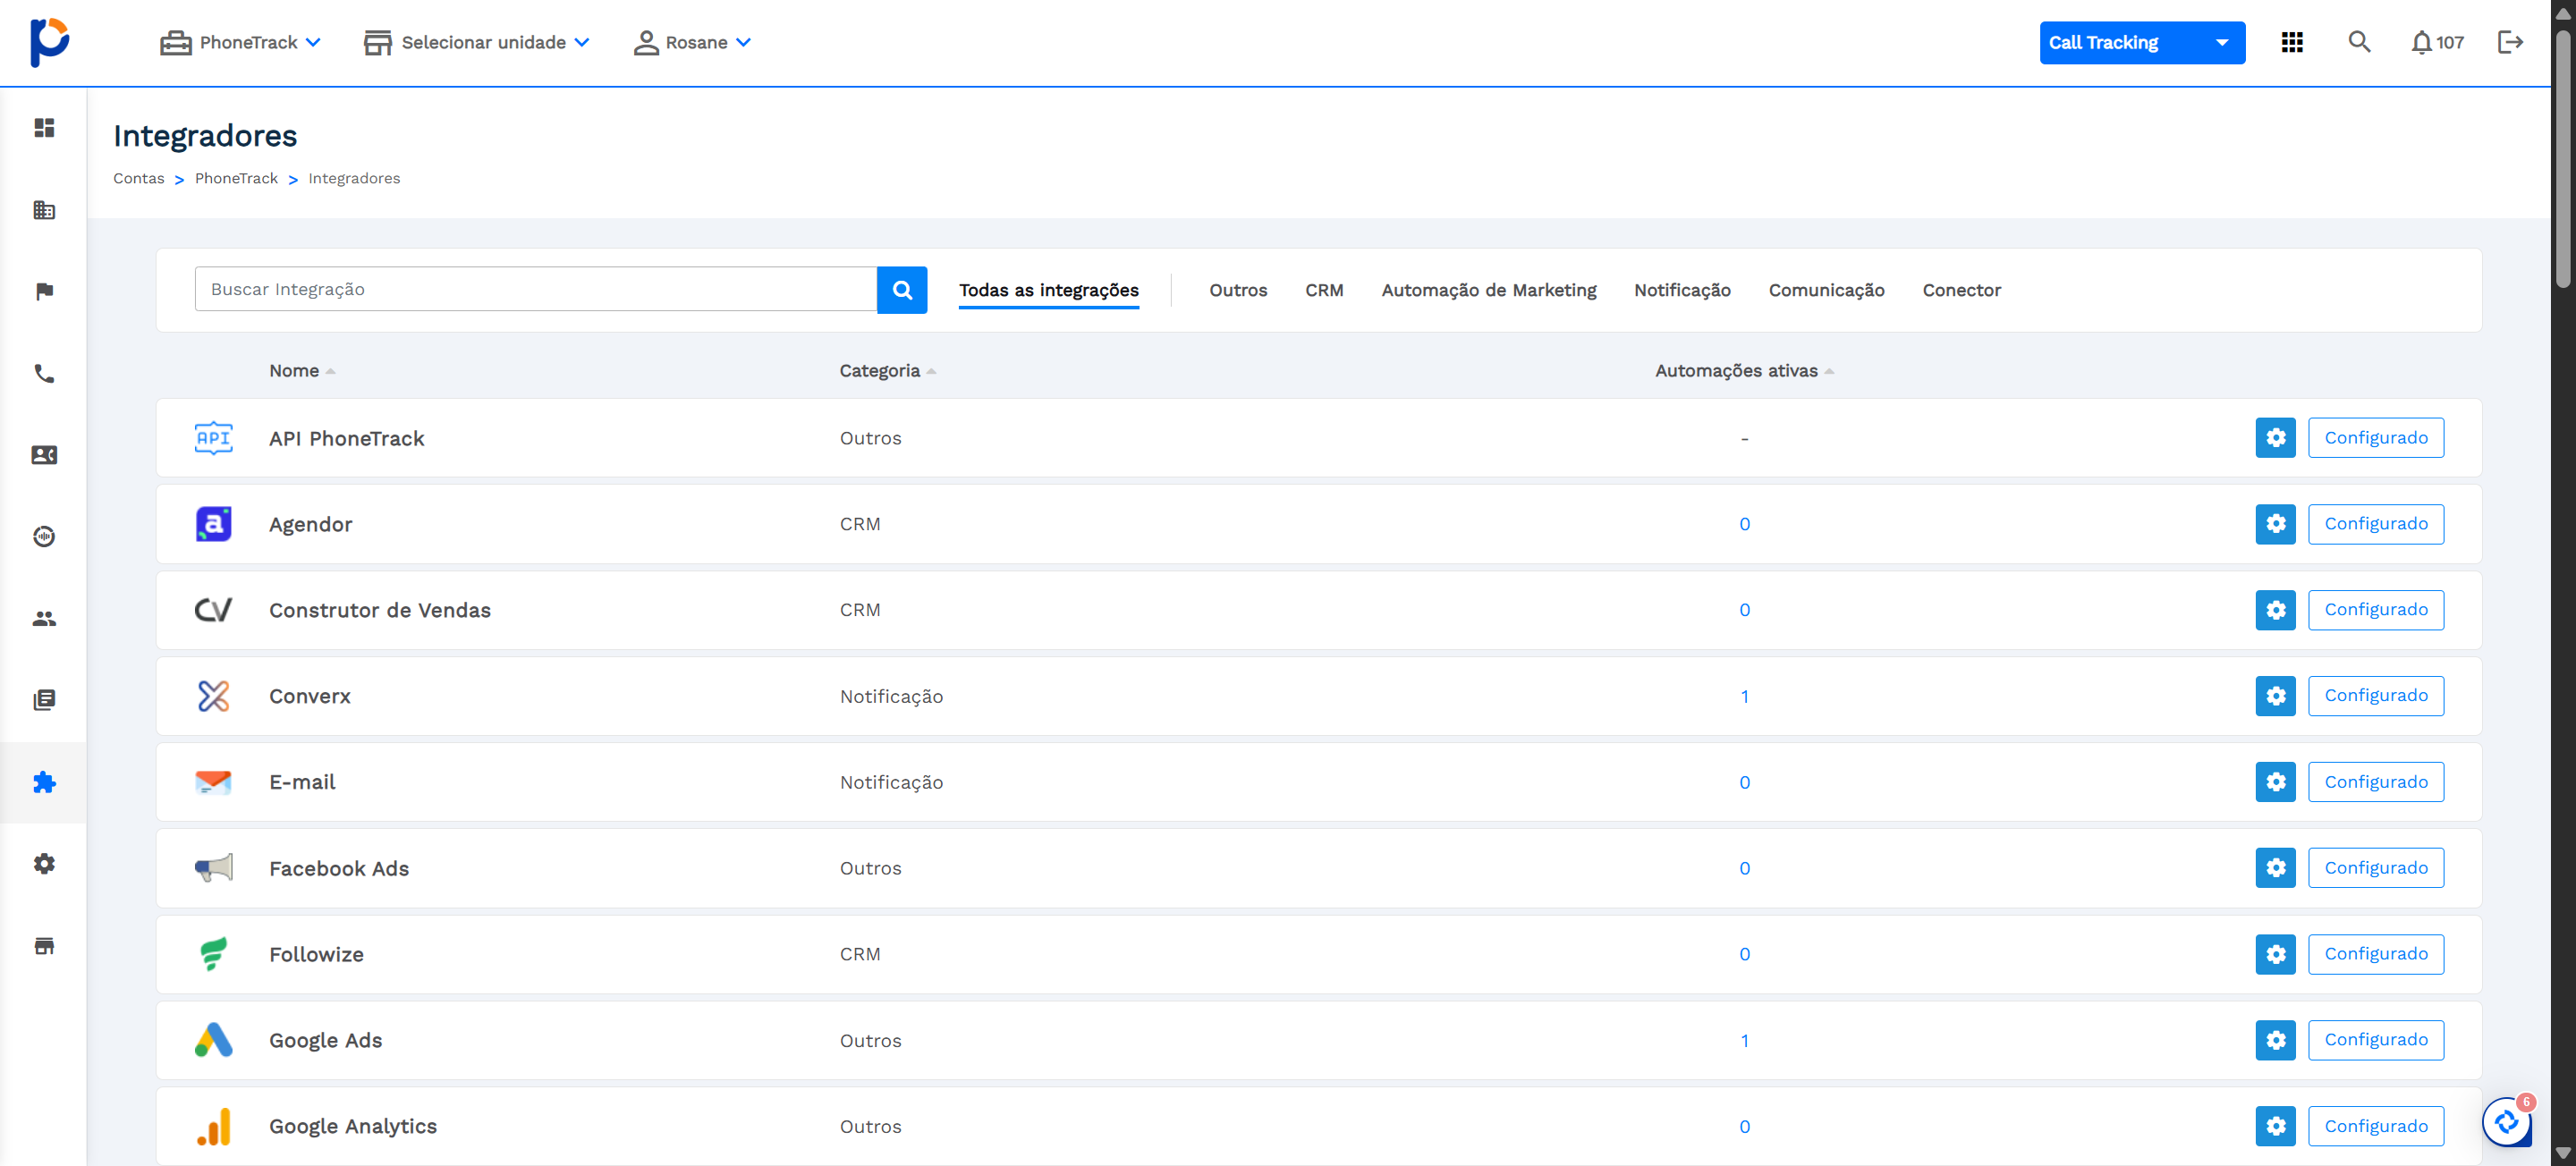The image size is (2576, 1166).
Task: Click Configurado button for API PhoneTrack
Action: [2375, 438]
